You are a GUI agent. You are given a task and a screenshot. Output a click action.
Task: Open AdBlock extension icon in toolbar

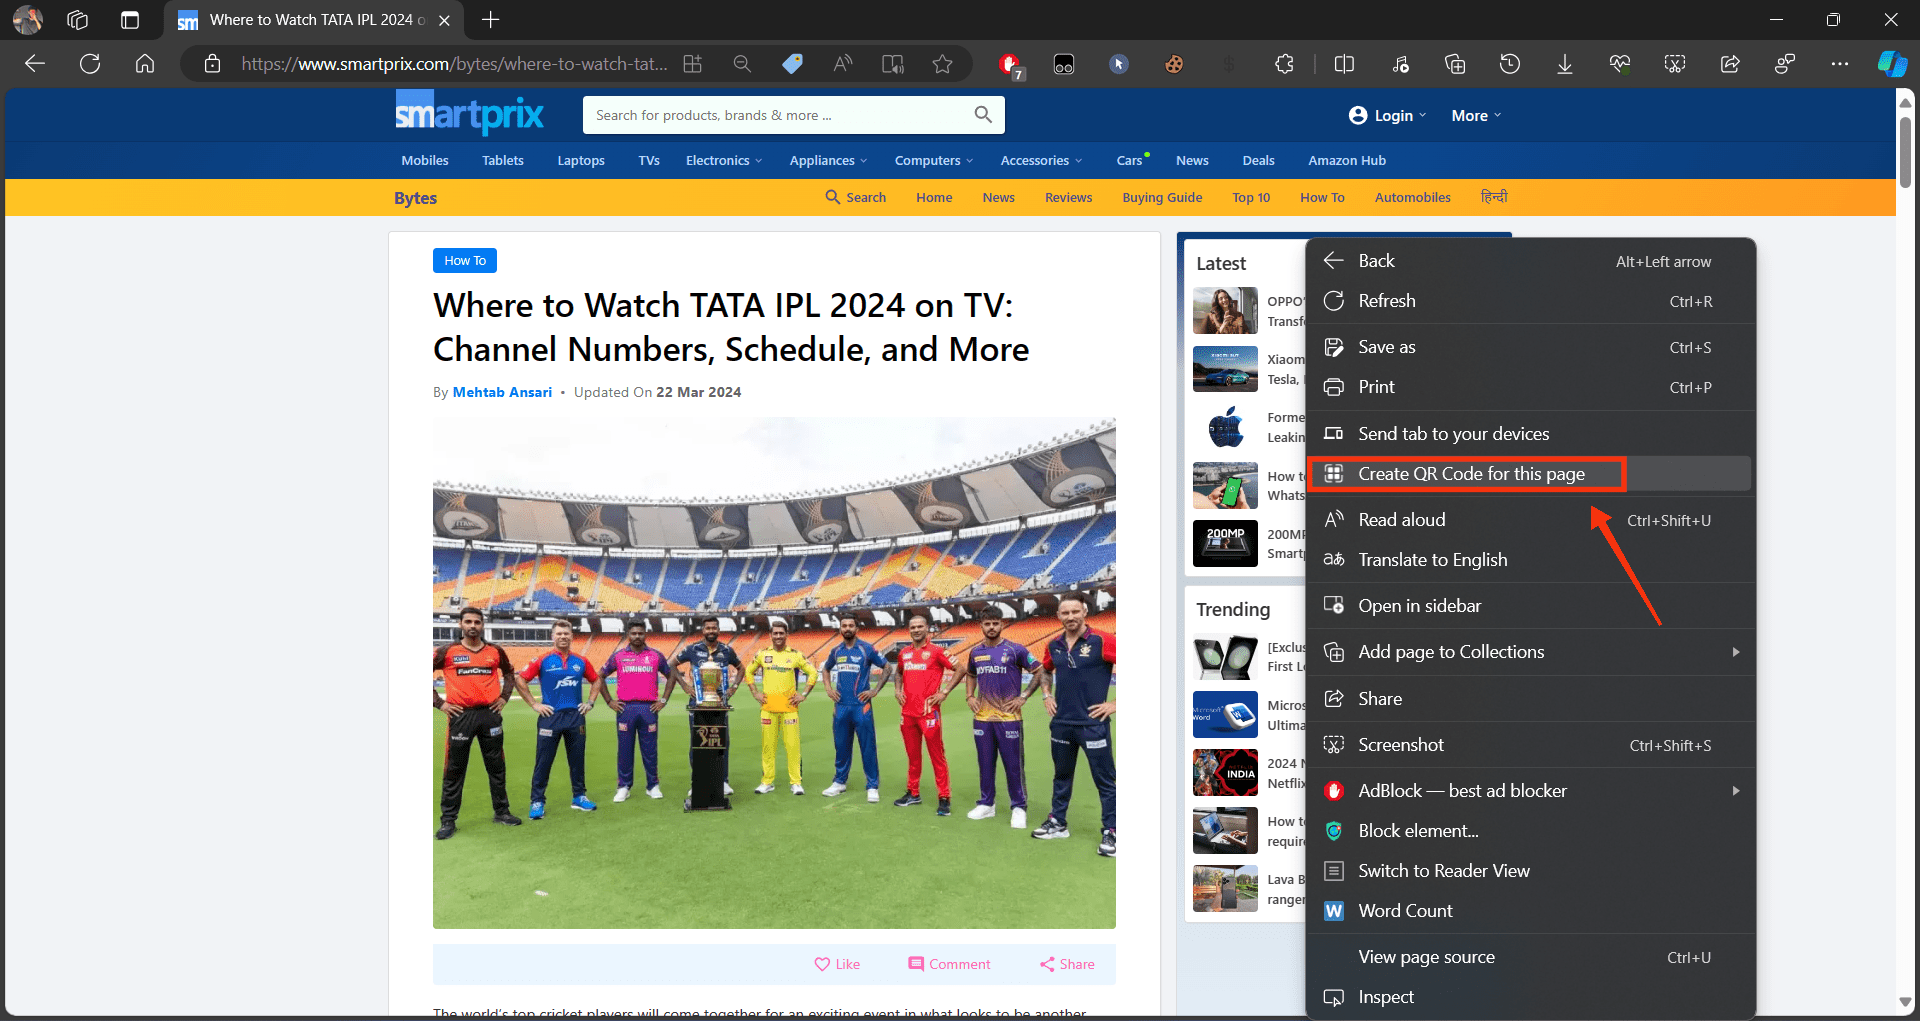(x=1010, y=65)
